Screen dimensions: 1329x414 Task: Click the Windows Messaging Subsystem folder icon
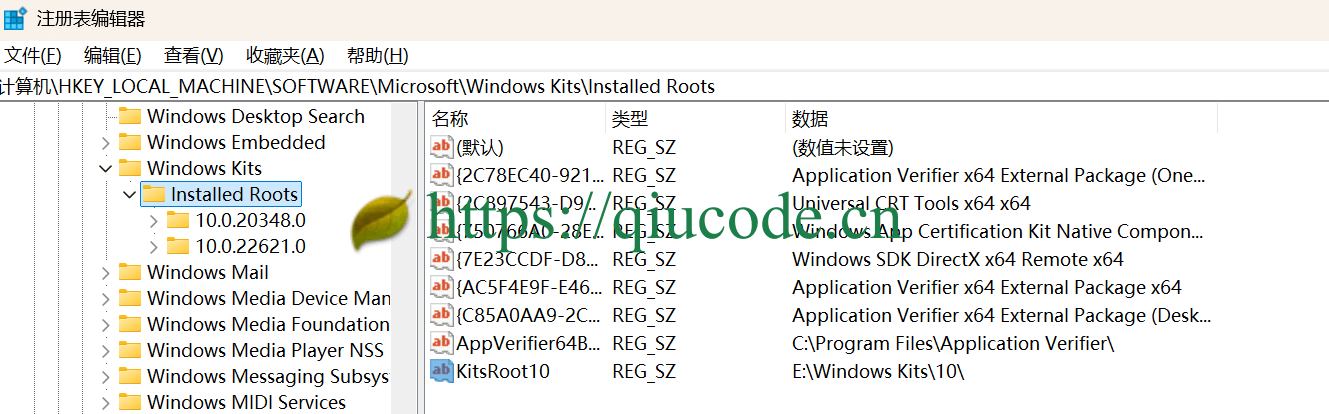[130, 376]
